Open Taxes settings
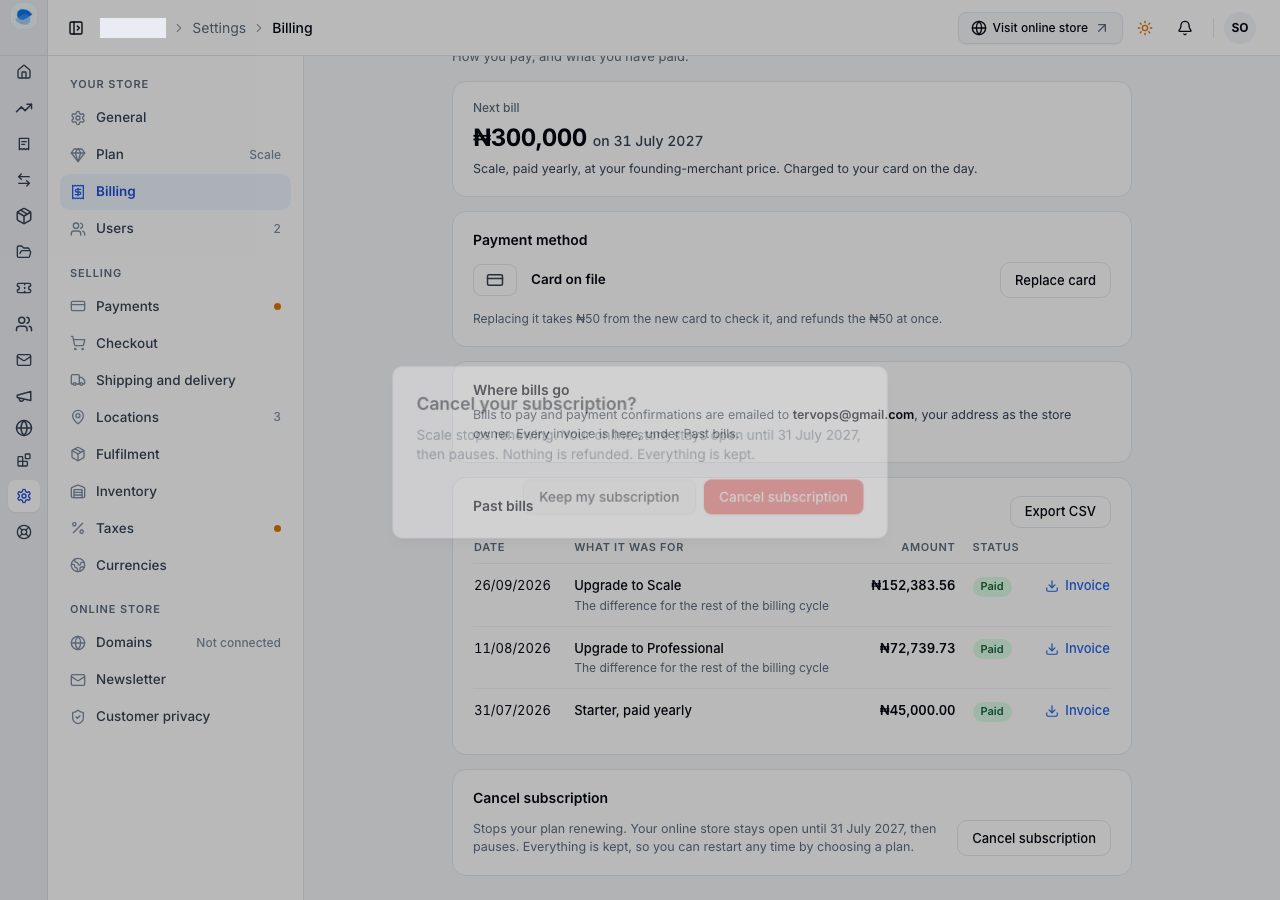This screenshot has width=1280, height=900. pyautogui.click(x=175, y=529)
